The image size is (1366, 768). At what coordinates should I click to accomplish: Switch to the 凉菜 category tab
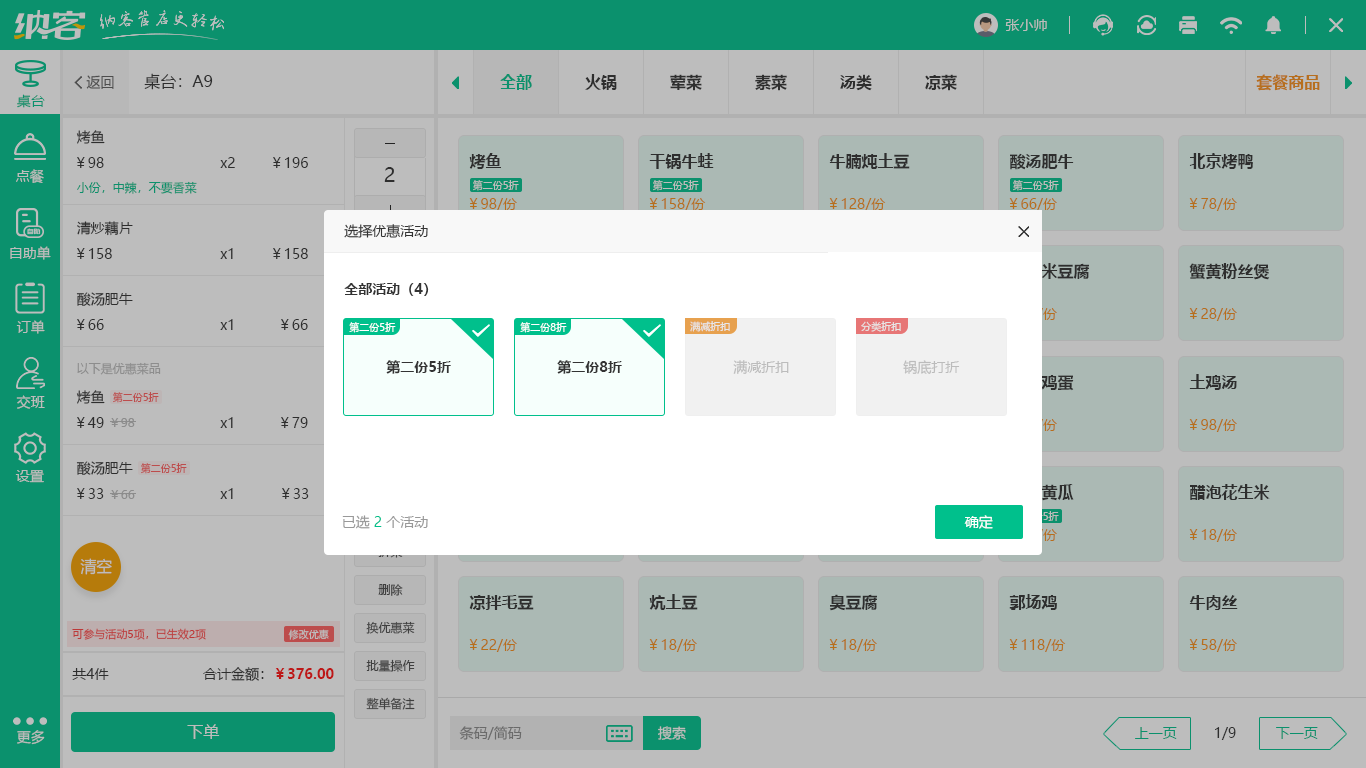pos(940,80)
